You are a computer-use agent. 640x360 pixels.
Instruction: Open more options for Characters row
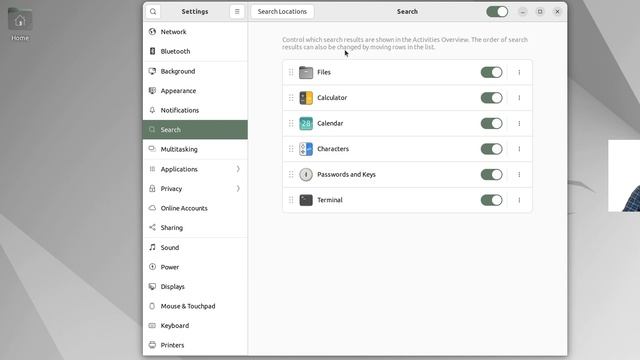point(519,149)
